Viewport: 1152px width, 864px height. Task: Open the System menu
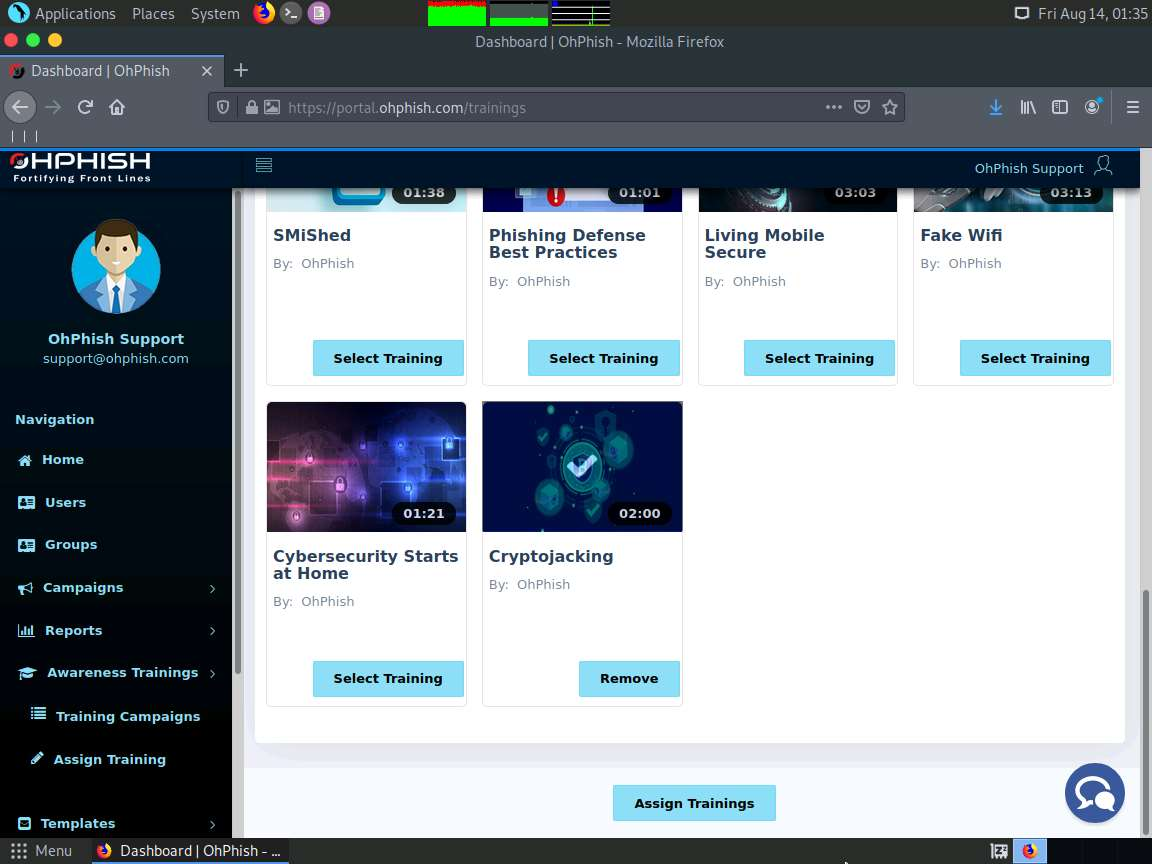(x=215, y=13)
